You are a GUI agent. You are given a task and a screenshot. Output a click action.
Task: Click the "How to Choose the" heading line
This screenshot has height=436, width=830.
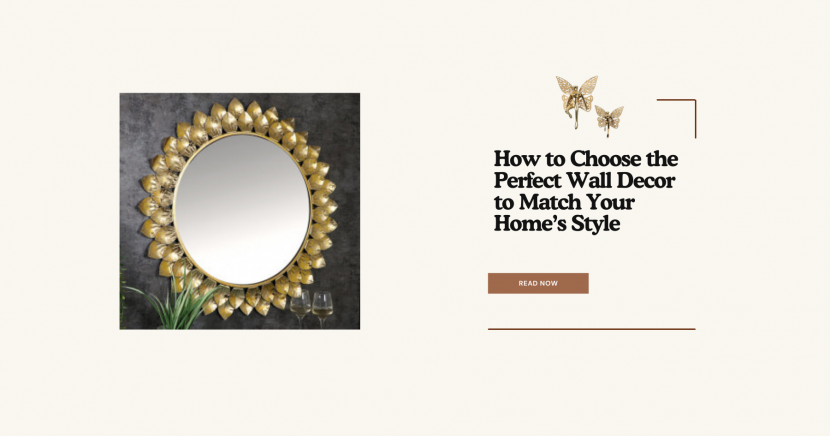coord(586,159)
